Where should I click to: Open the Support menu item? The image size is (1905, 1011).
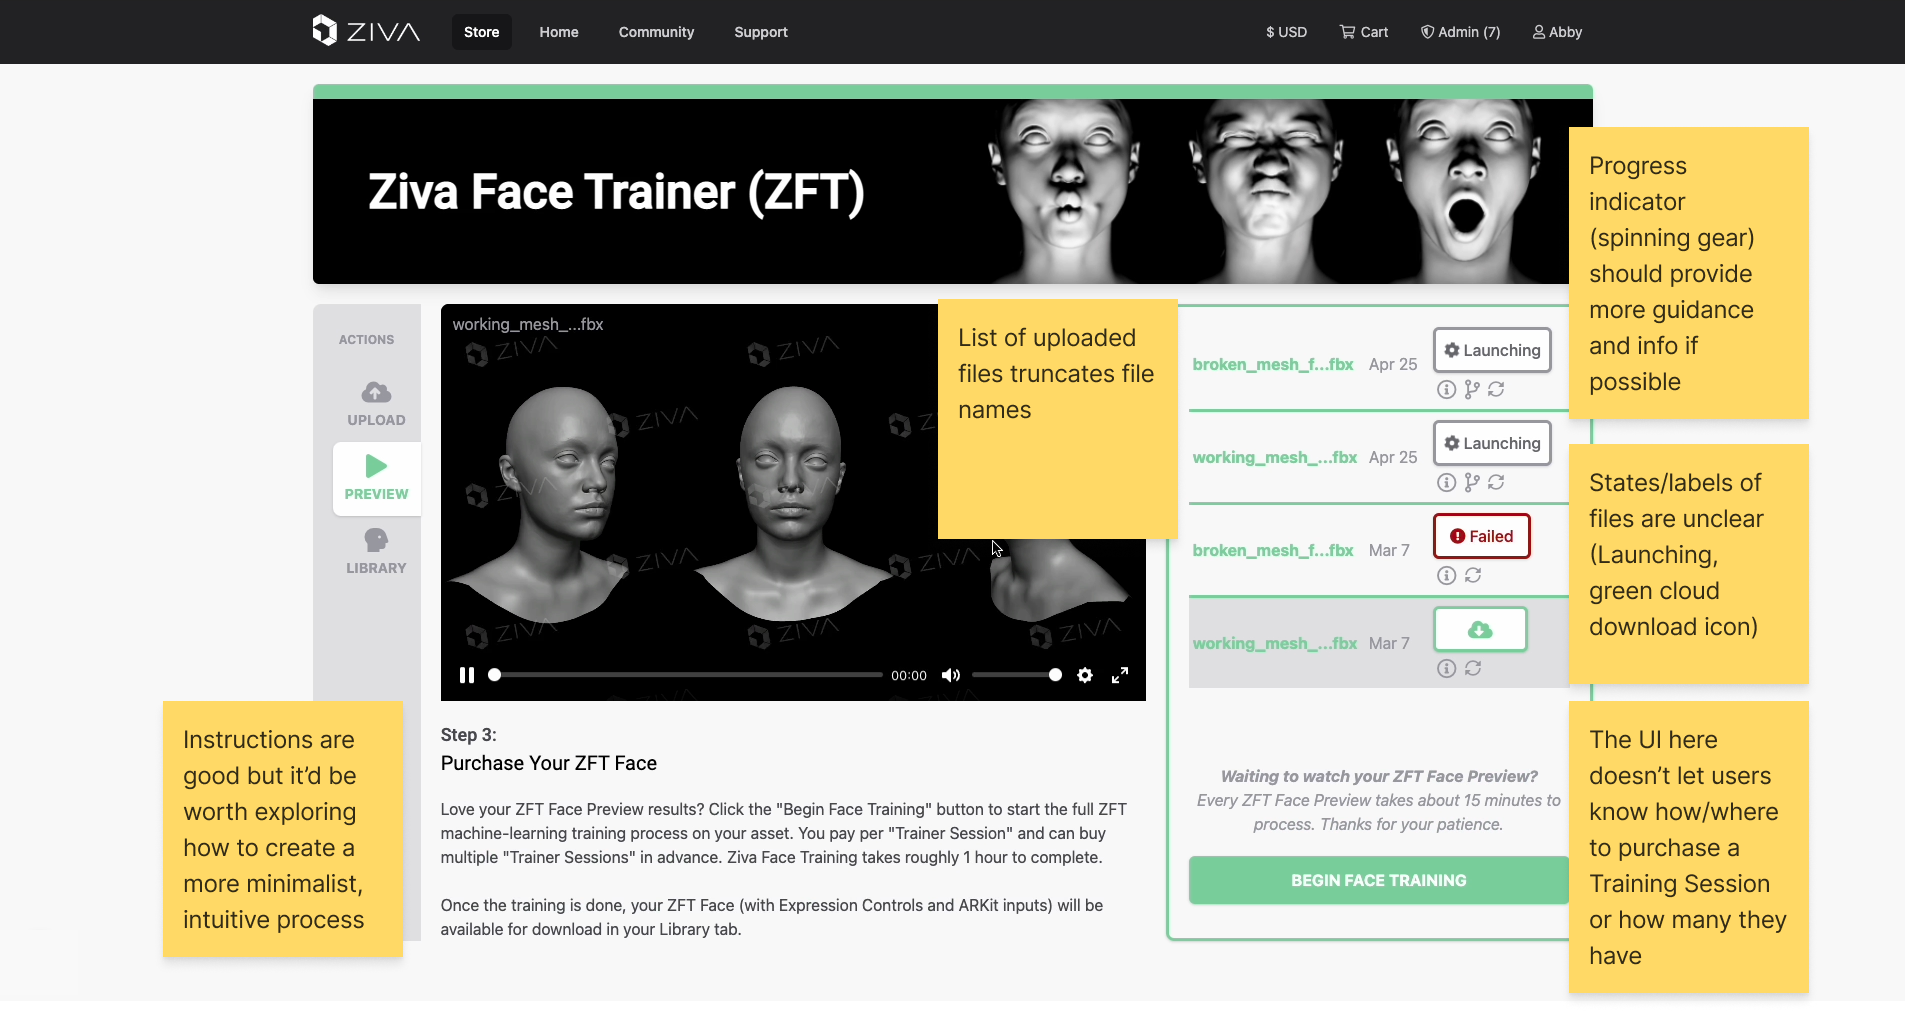(x=761, y=32)
